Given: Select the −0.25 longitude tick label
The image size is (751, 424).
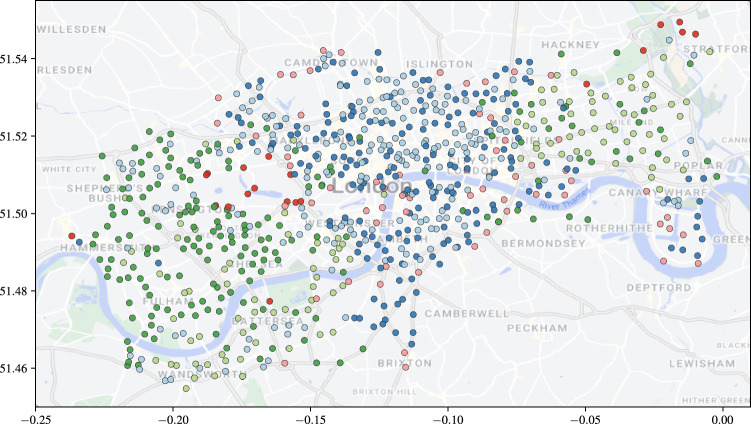Looking at the screenshot, I should pyautogui.click(x=35, y=420).
